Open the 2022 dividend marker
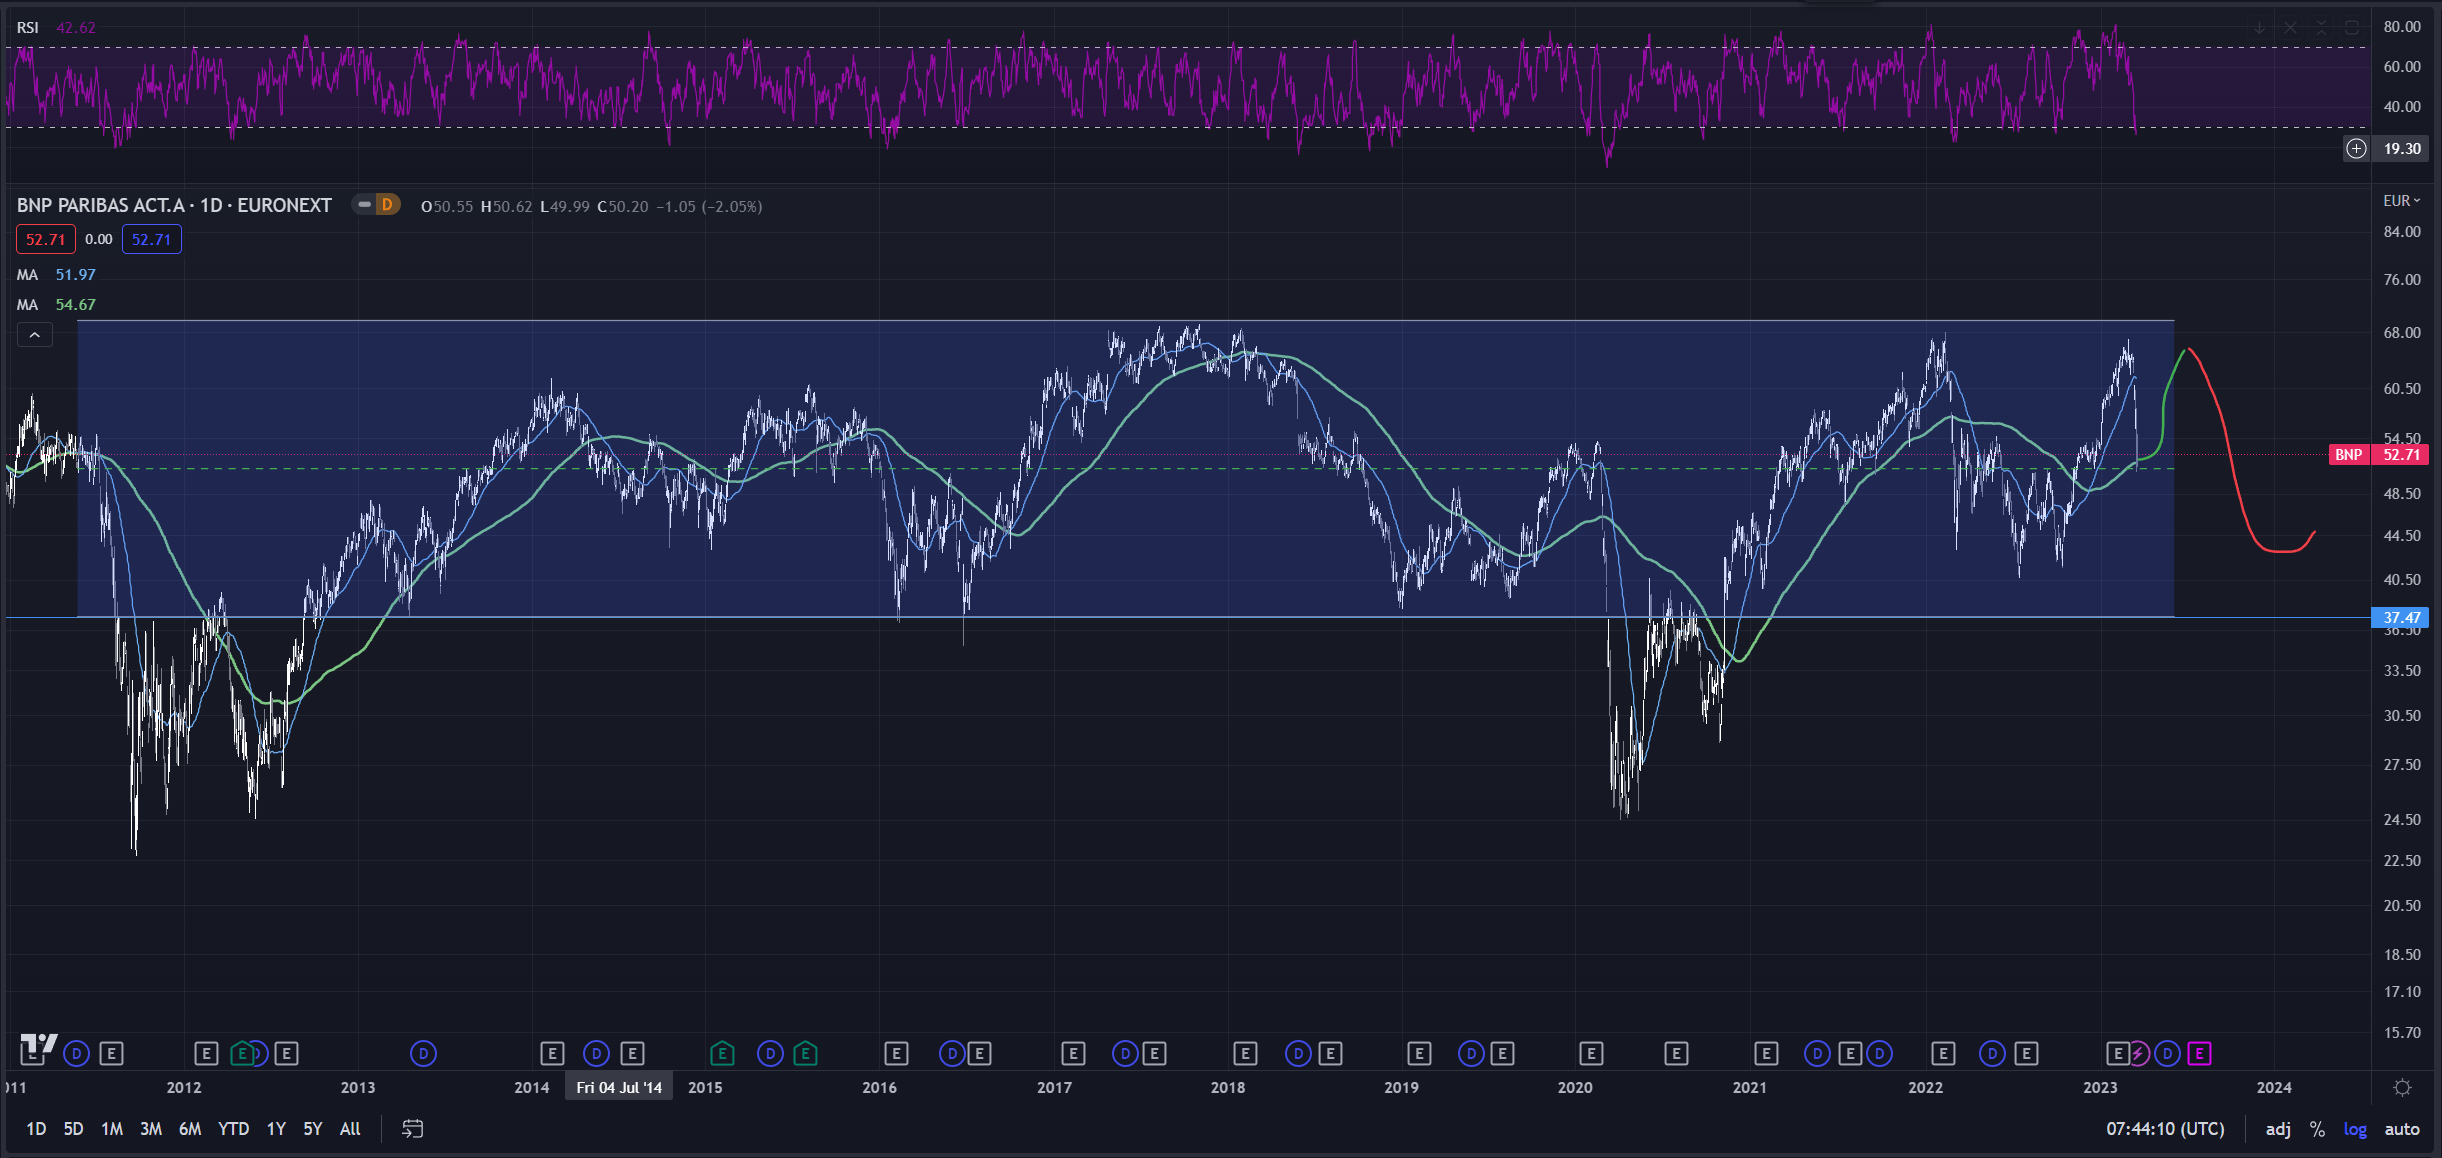Viewport: 2442px width, 1158px height. pos(1992,1053)
